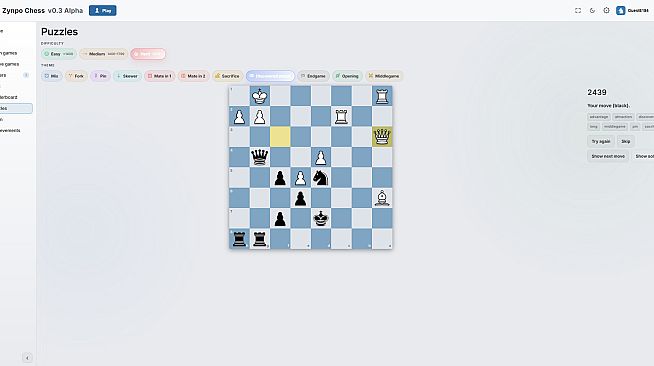The image size is (654, 366).
Task: Select the Medium difficulty chip
Action: click(x=103, y=54)
